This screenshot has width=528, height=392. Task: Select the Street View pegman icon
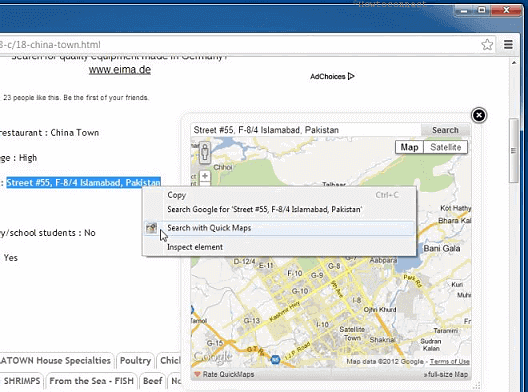tap(205, 152)
